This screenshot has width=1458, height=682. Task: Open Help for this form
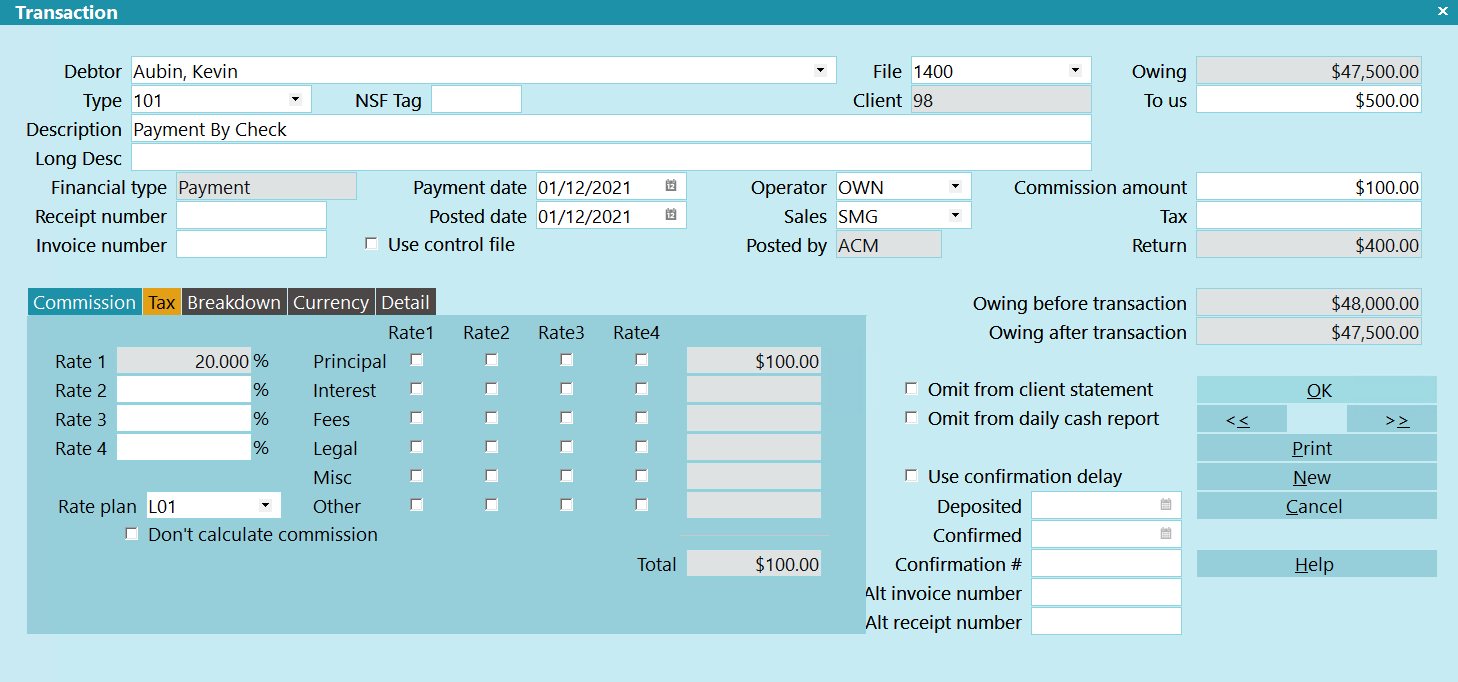point(1317,564)
